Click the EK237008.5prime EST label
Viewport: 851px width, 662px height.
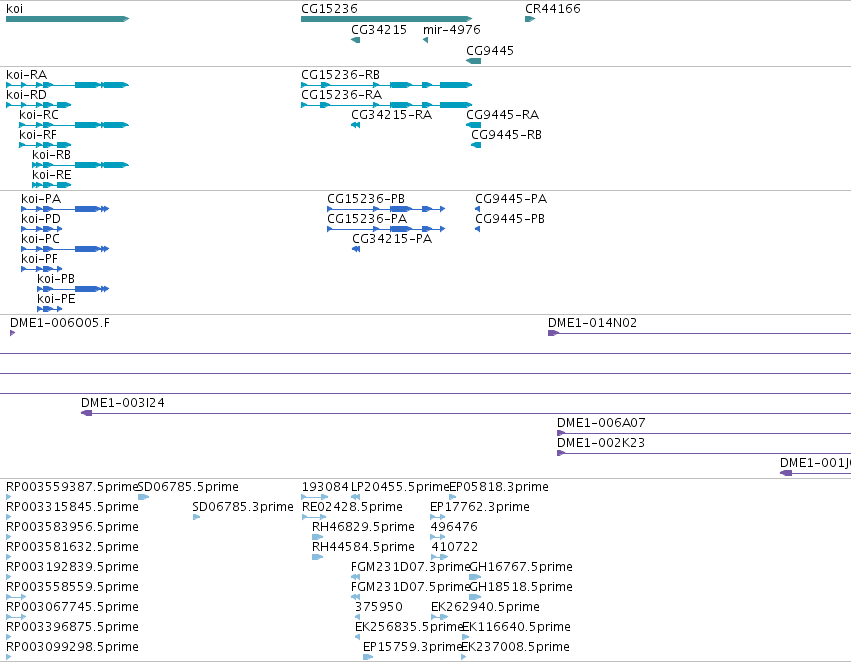[x=516, y=648]
